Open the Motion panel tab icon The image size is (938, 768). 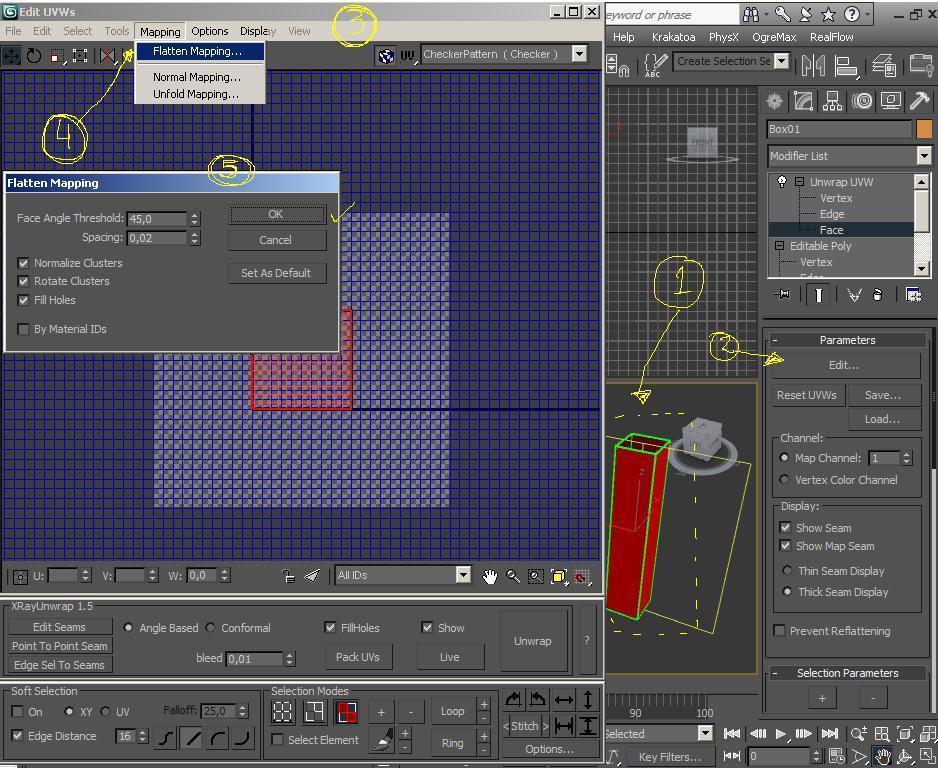861,101
